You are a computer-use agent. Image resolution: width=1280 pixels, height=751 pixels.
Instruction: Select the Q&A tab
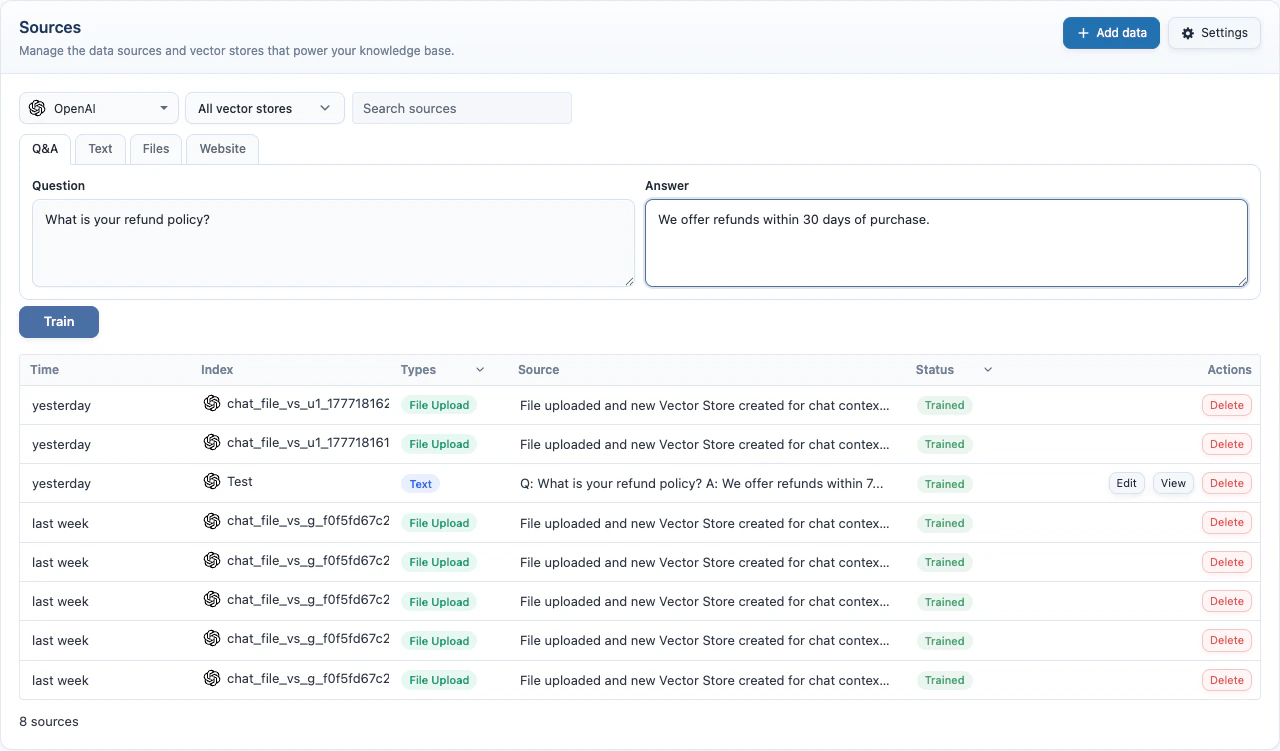(44, 148)
